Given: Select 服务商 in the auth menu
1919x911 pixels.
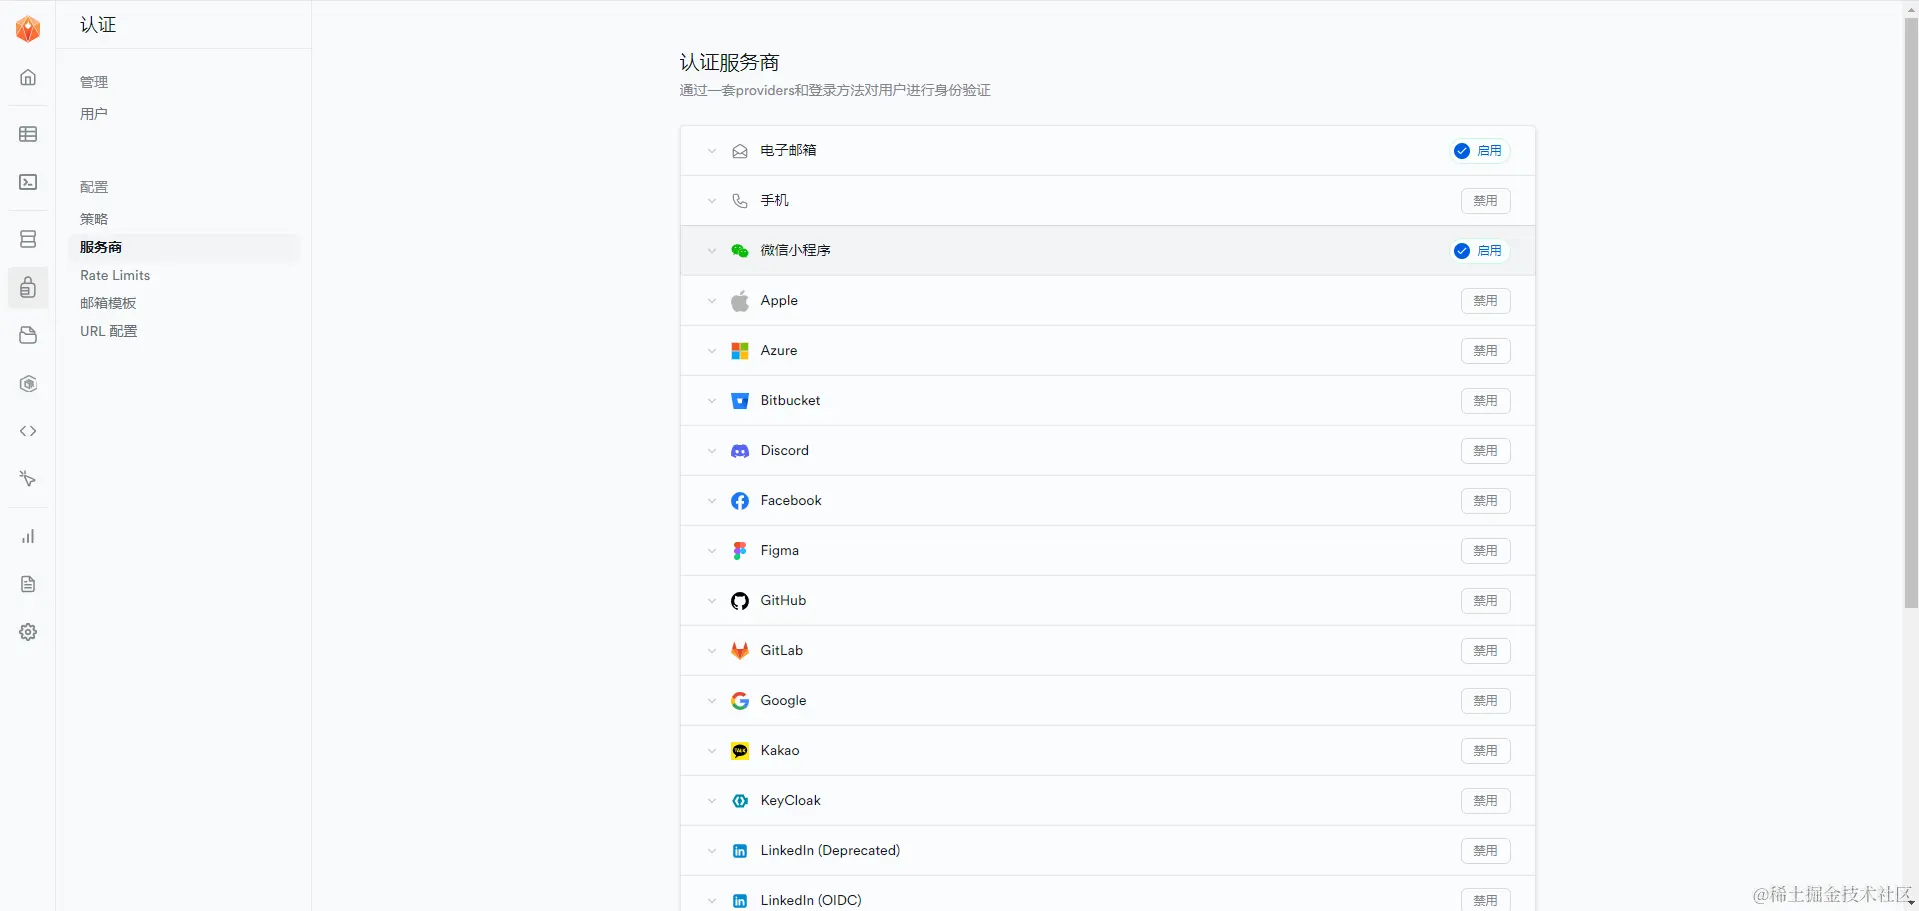Looking at the screenshot, I should (101, 247).
